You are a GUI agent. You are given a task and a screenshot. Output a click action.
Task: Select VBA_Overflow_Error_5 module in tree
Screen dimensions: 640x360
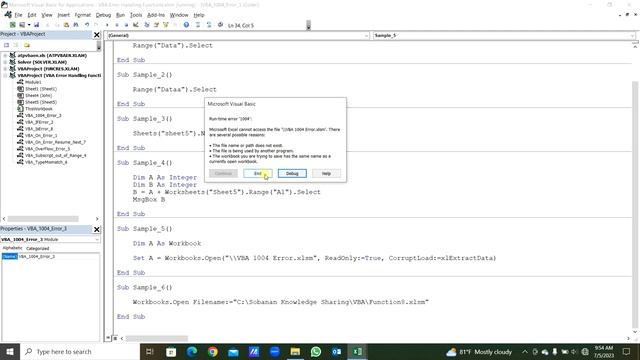coord(47,149)
